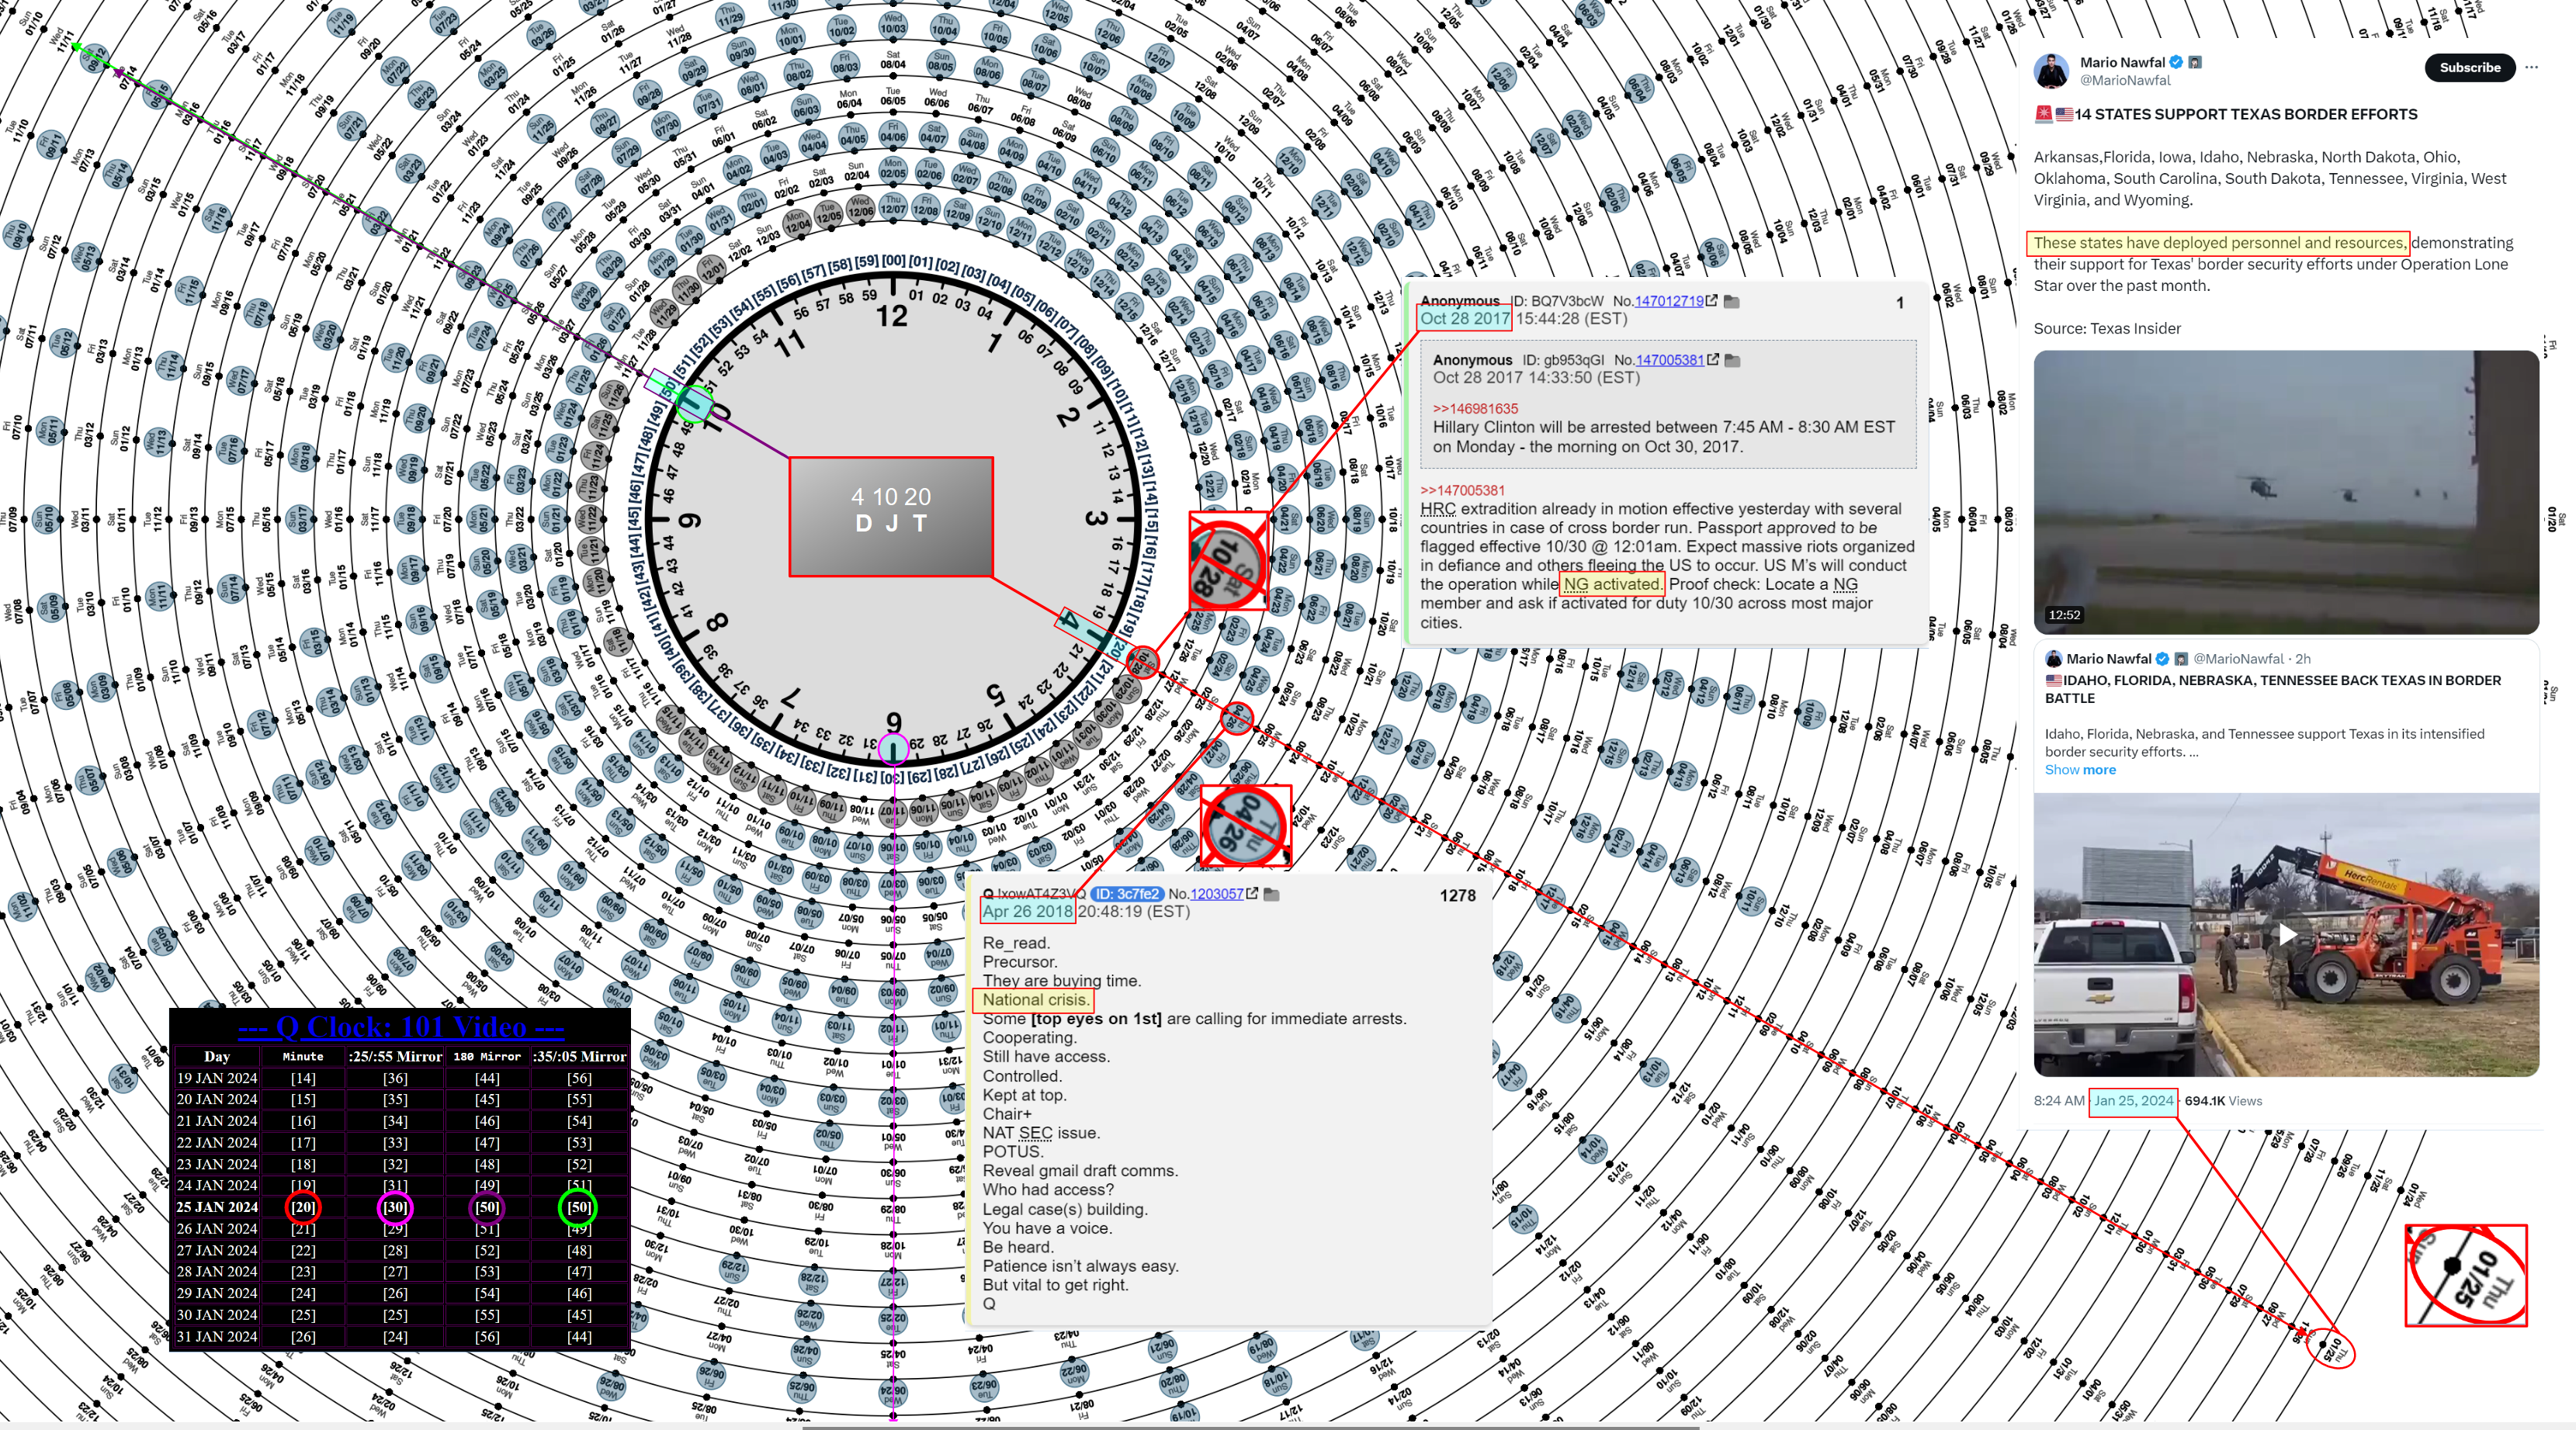This screenshot has height=1430, width=2576.
Task: Click the 'Source: Texas Insider' line
Action: 2107,328
